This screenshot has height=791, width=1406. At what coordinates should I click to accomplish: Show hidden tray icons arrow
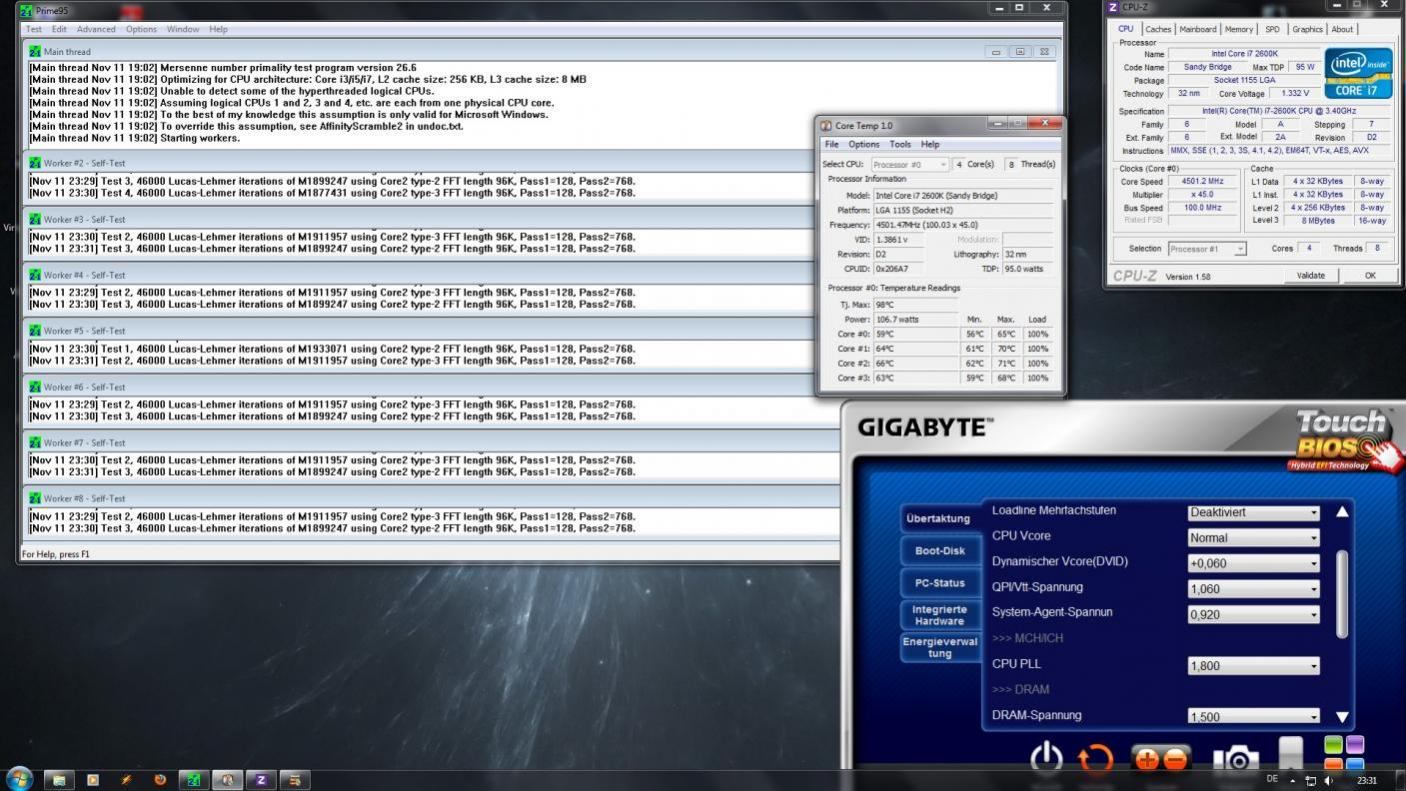click(1292, 780)
